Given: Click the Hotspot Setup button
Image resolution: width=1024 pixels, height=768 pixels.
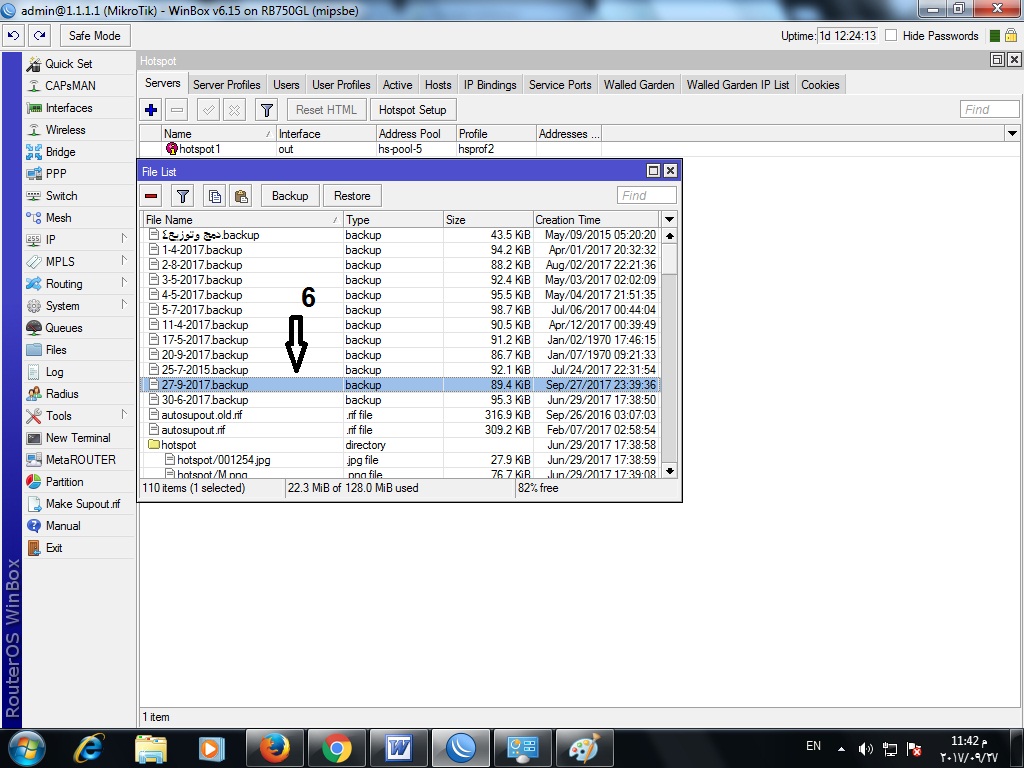Looking at the screenshot, I should pos(413,110).
